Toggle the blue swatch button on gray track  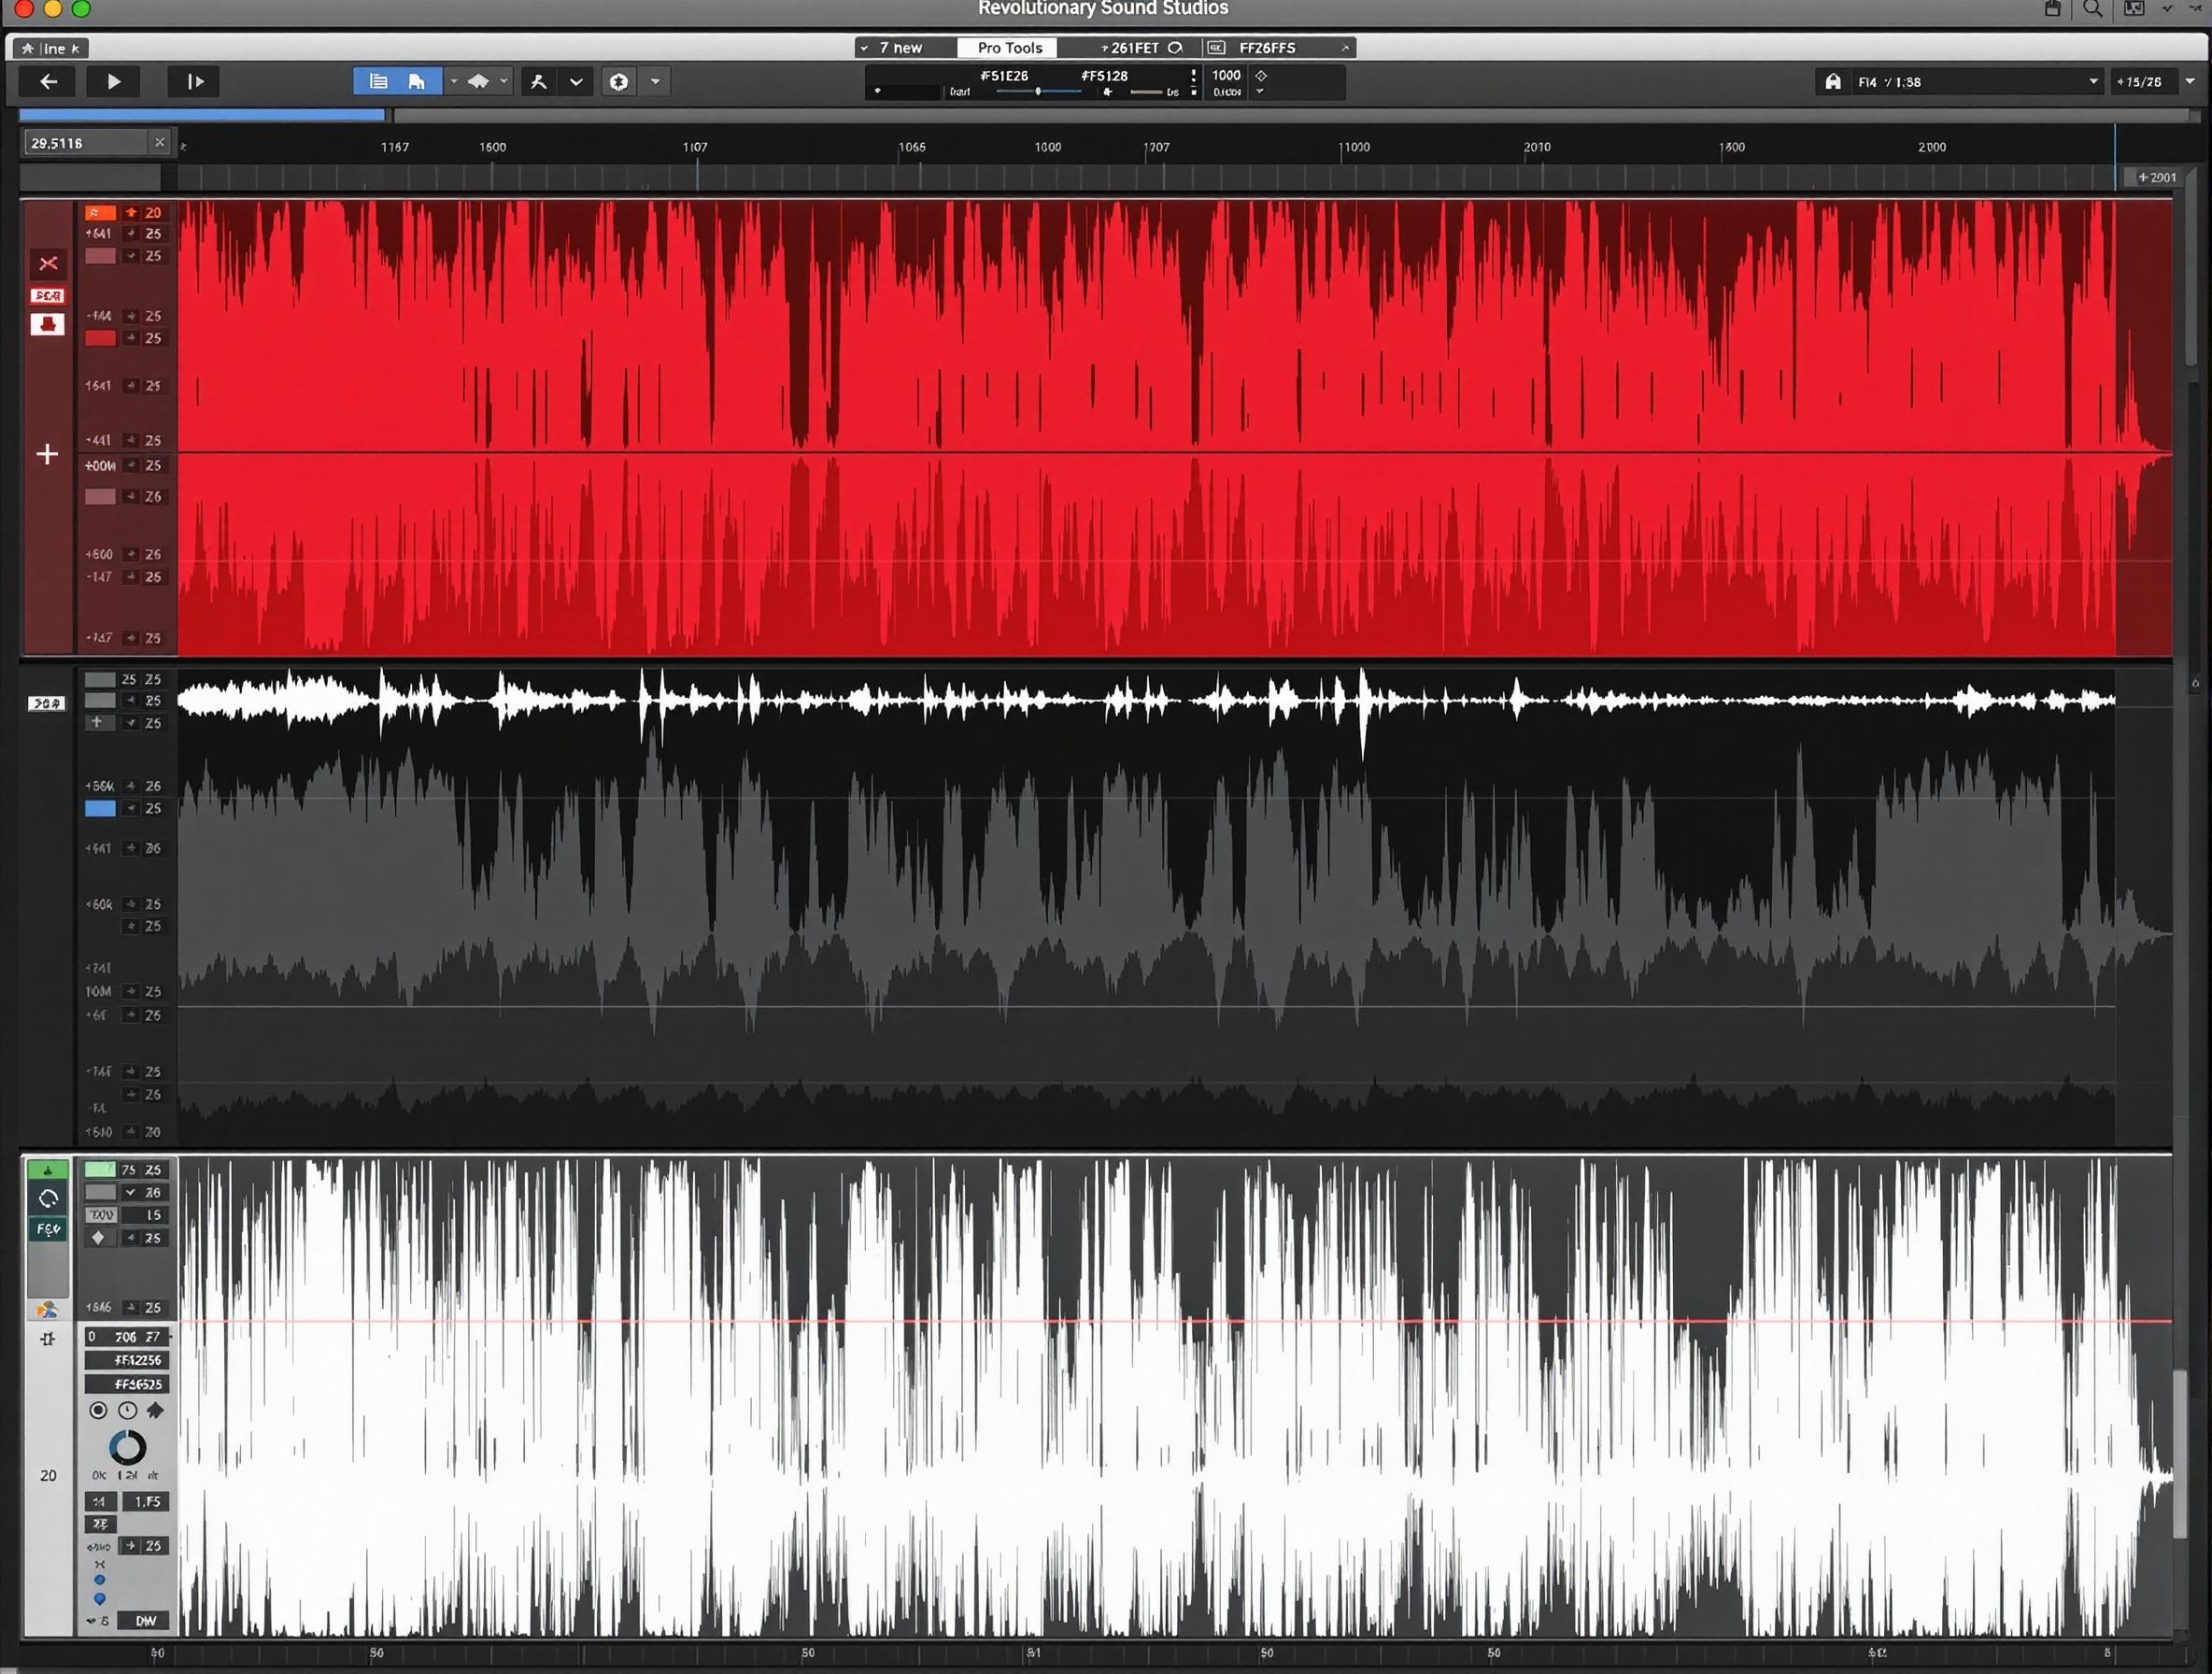(100, 808)
